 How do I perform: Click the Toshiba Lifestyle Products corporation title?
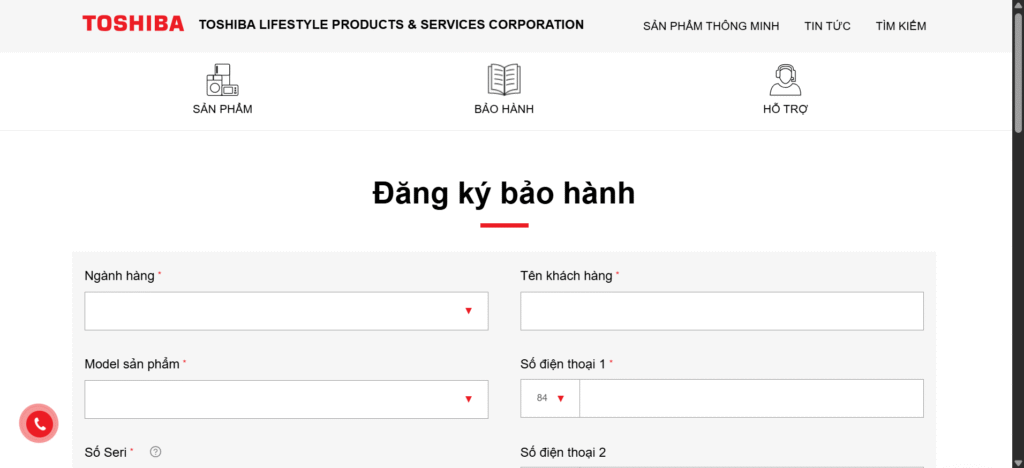[x=391, y=25]
